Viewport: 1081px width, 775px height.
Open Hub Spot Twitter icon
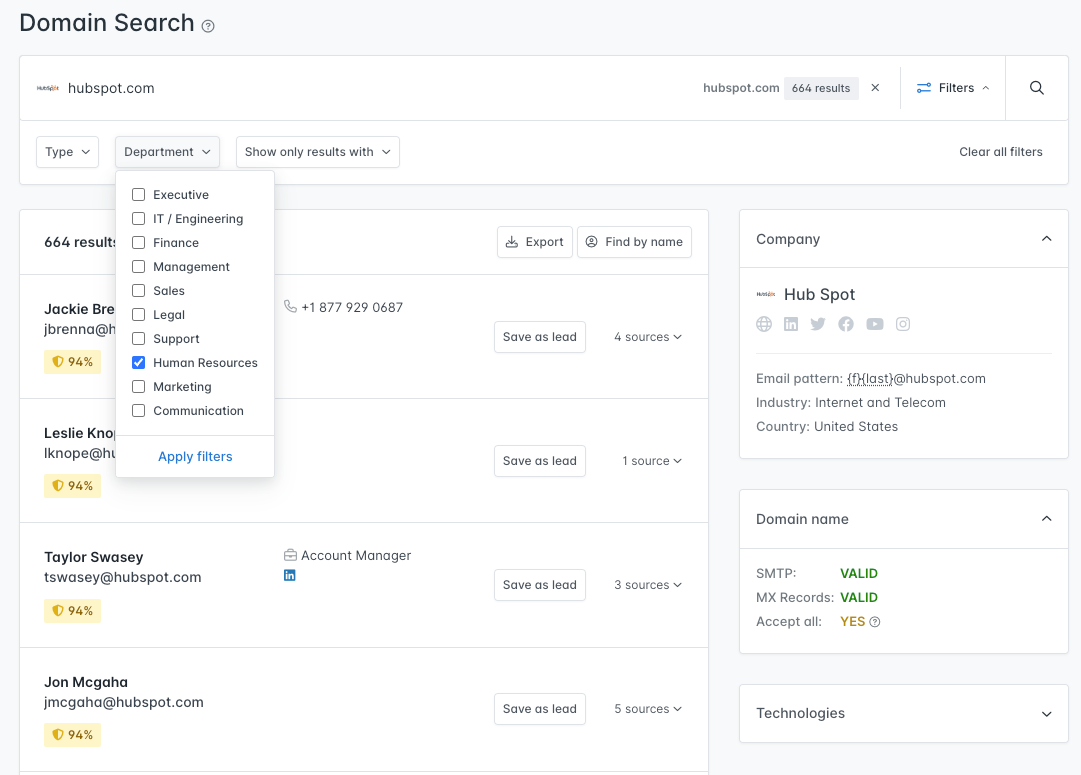coord(818,324)
